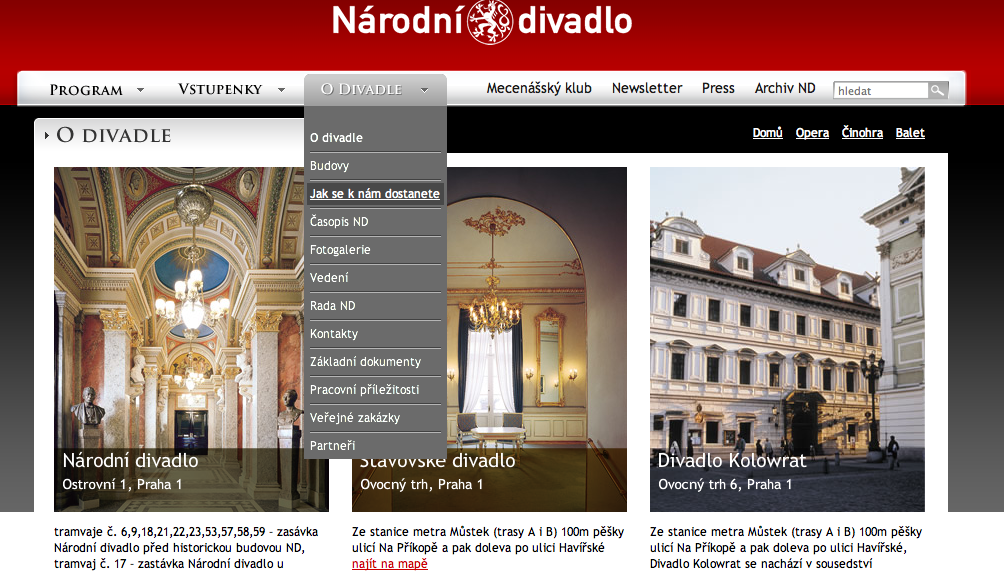Follow the Opera link

click(812, 133)
